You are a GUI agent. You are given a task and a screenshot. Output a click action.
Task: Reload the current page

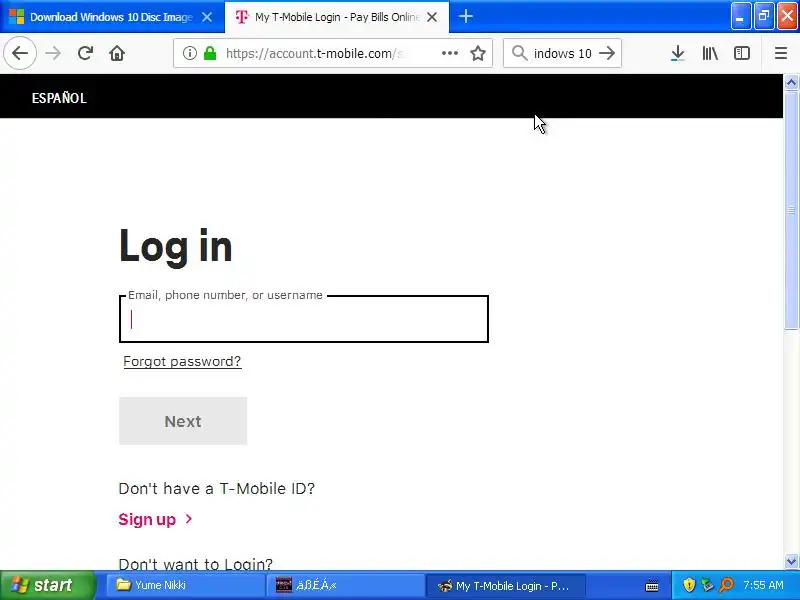click(x=85, y=53)
